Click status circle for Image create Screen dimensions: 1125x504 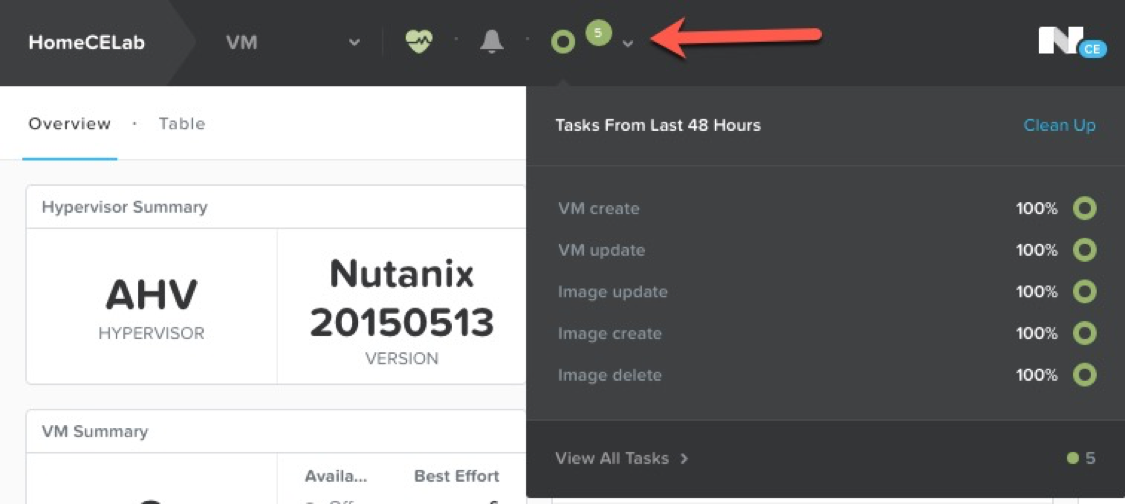coord(1085,334)
